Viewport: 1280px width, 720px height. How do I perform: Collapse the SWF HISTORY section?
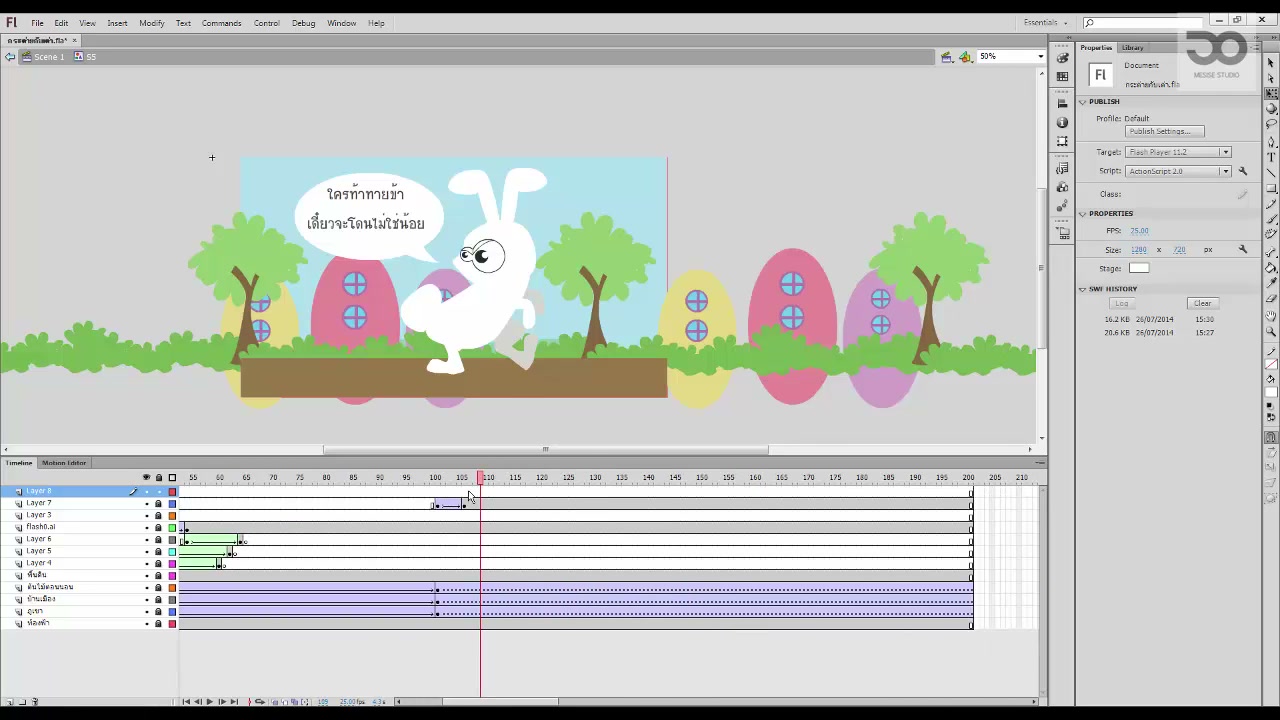click(x=1082, y=289)
